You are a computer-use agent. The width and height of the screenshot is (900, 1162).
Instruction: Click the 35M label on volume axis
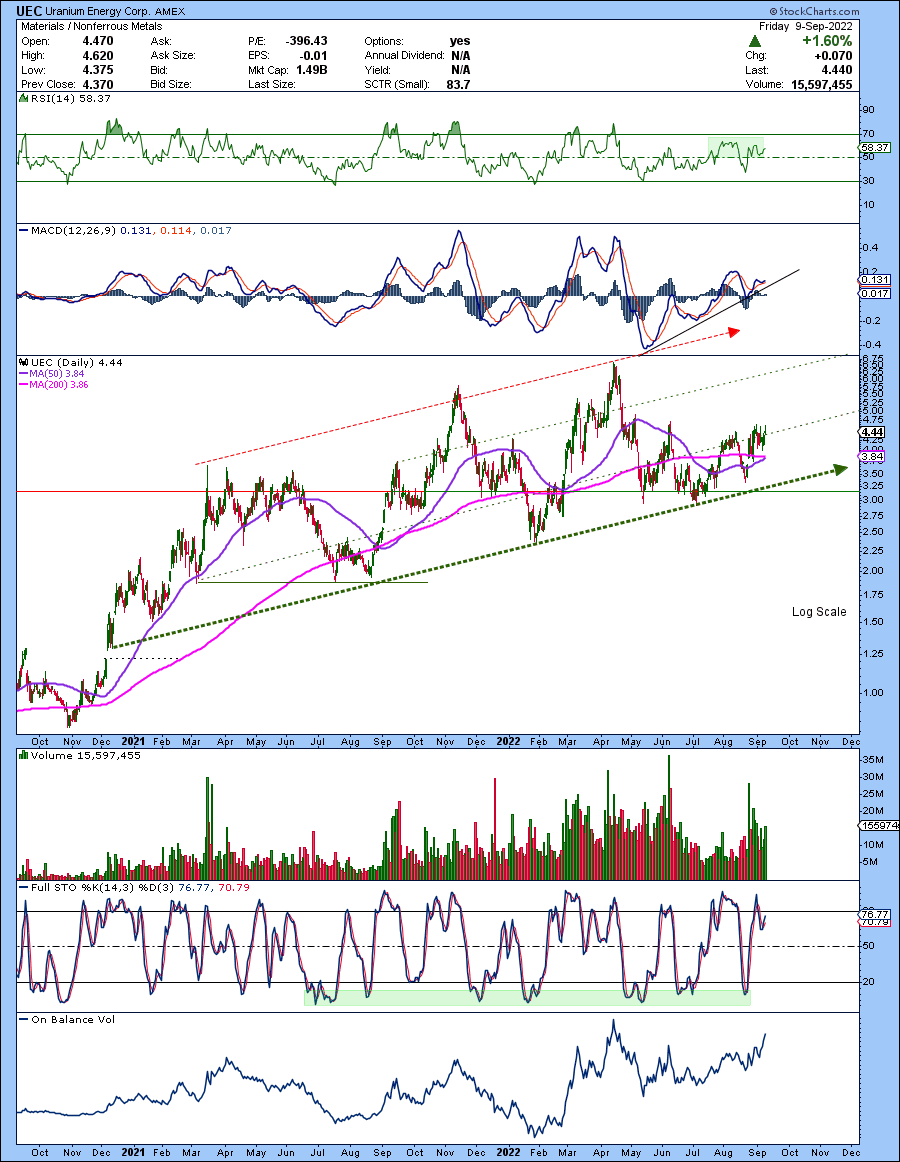coord(873,760)
